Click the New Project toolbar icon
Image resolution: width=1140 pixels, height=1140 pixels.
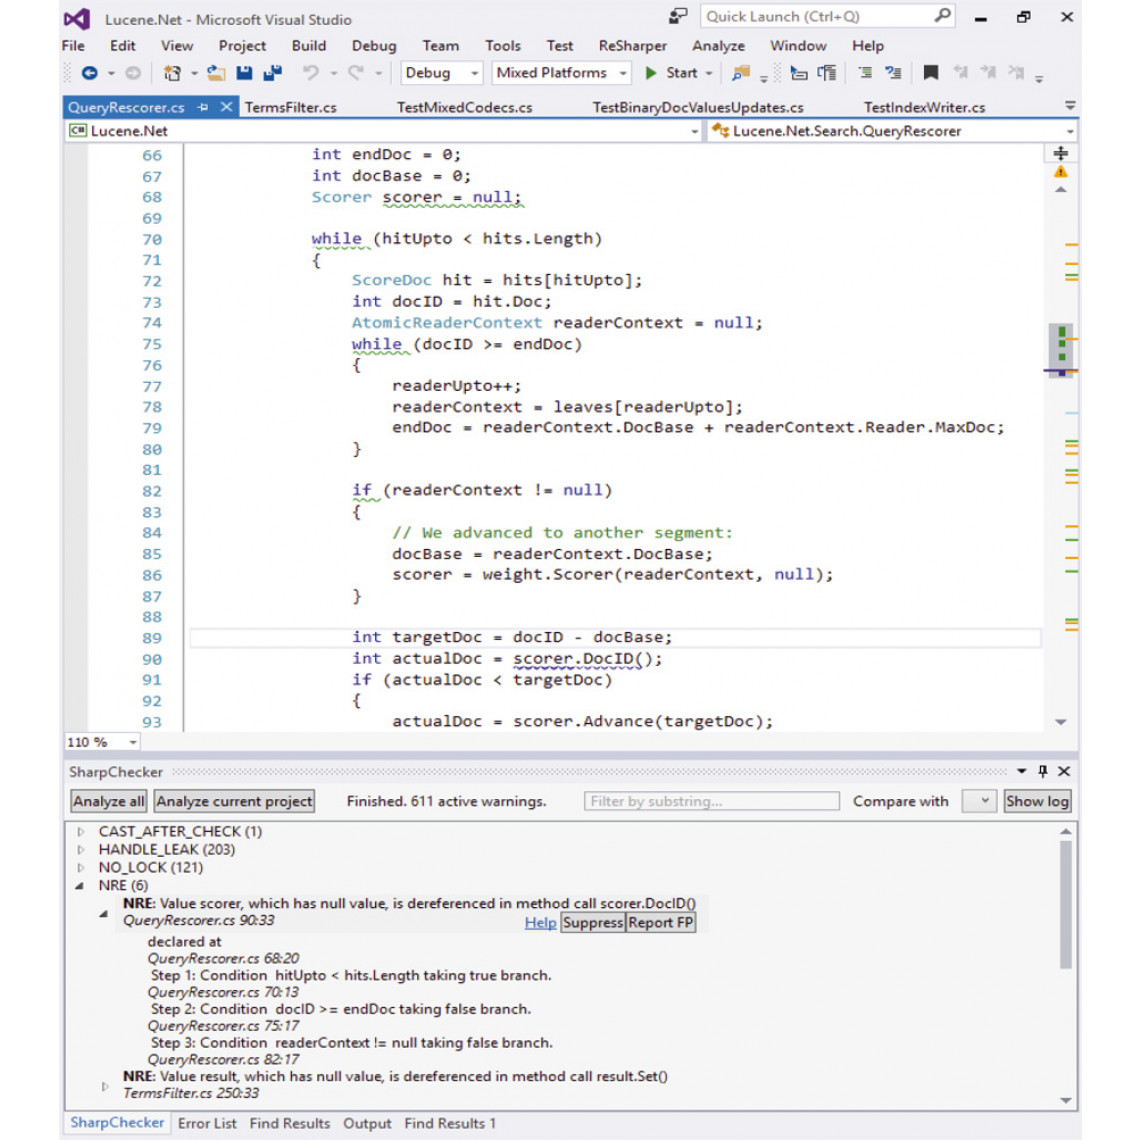point(172,73)
